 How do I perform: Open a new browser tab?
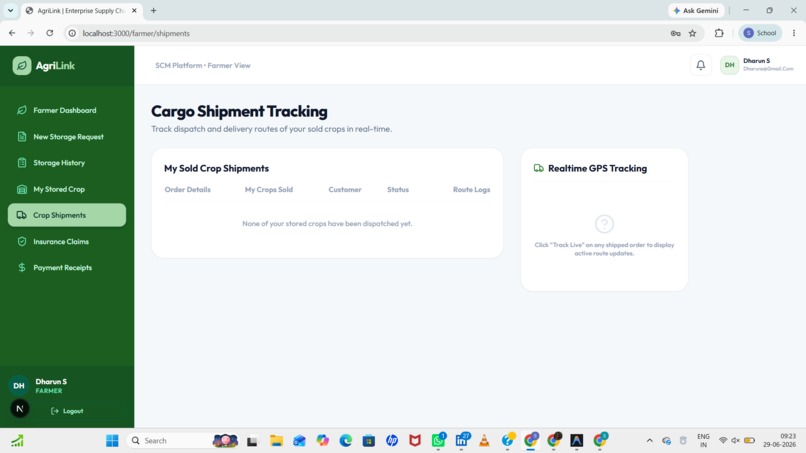coord(153,10)
